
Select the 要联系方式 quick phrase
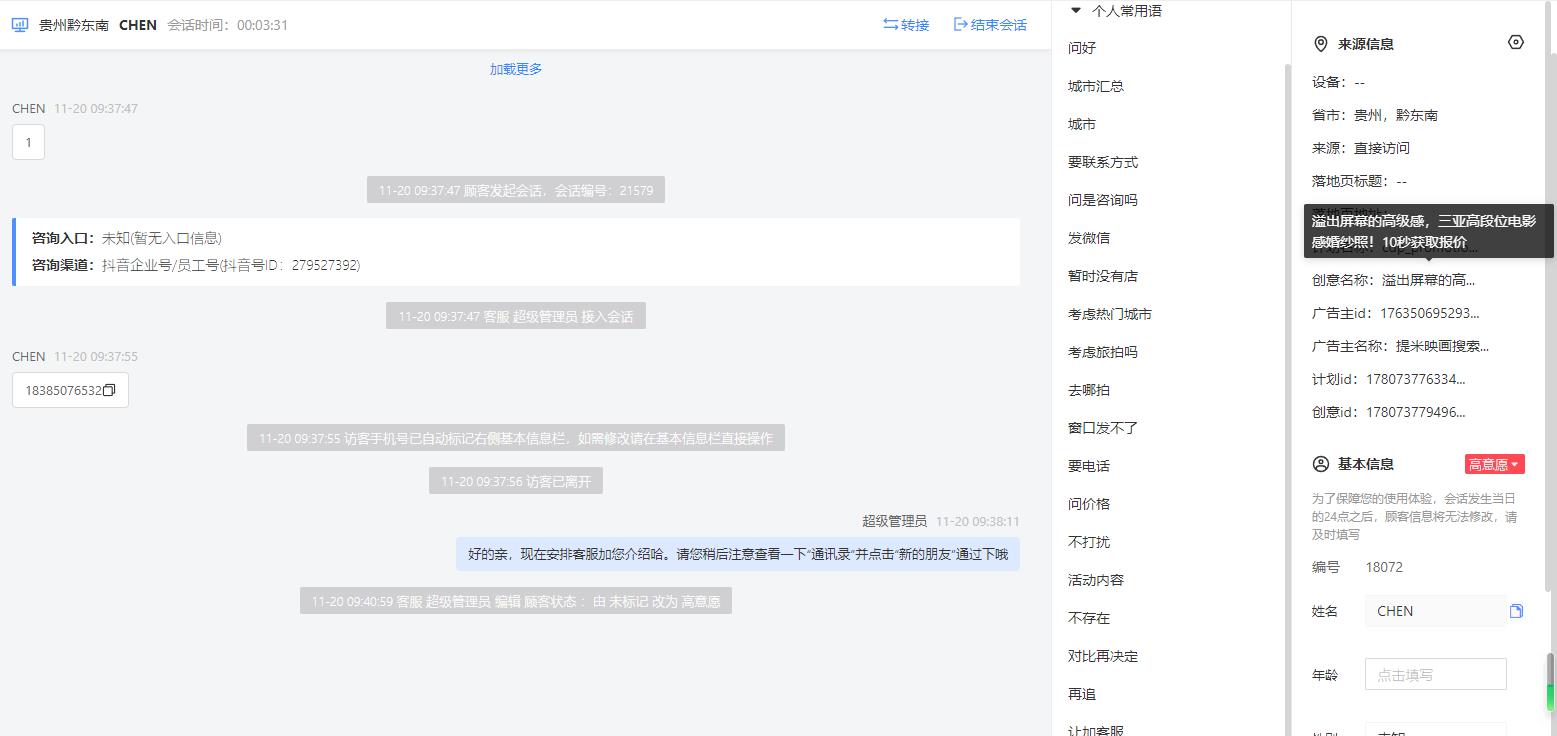[x=1103, y=162]
